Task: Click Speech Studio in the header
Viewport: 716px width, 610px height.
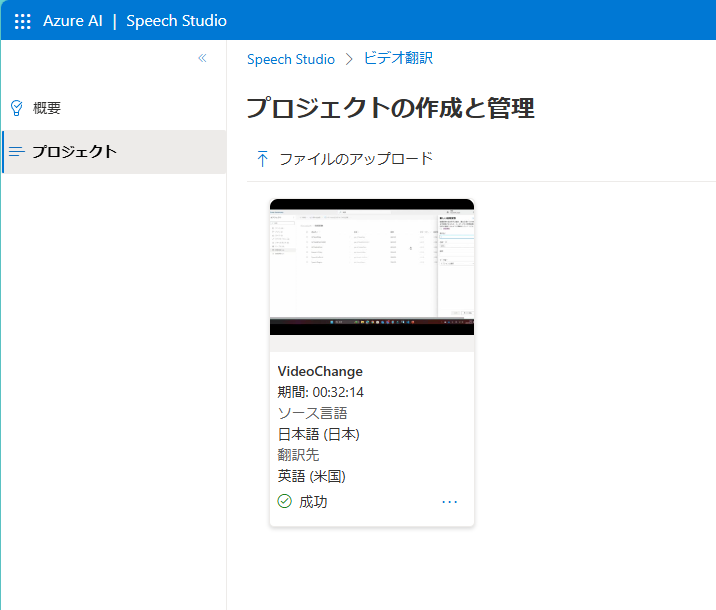Action: (176, 21)
